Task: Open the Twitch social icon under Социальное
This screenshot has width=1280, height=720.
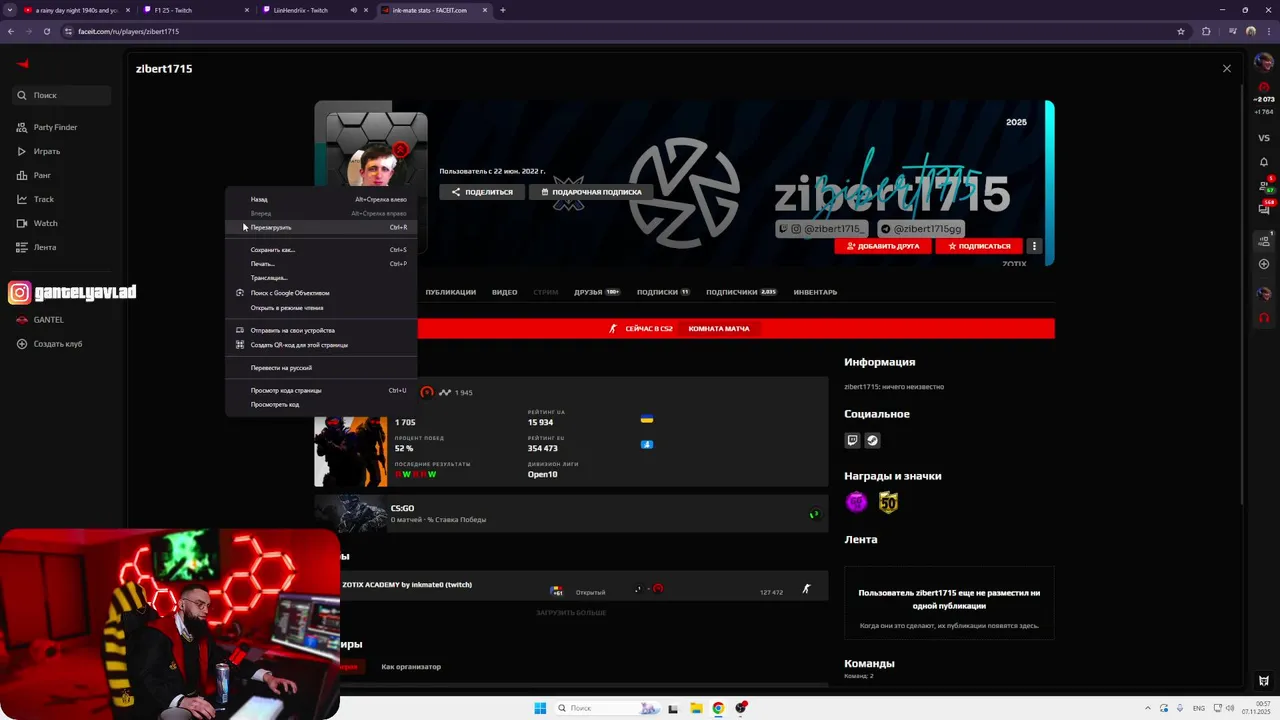Action: 853,440
